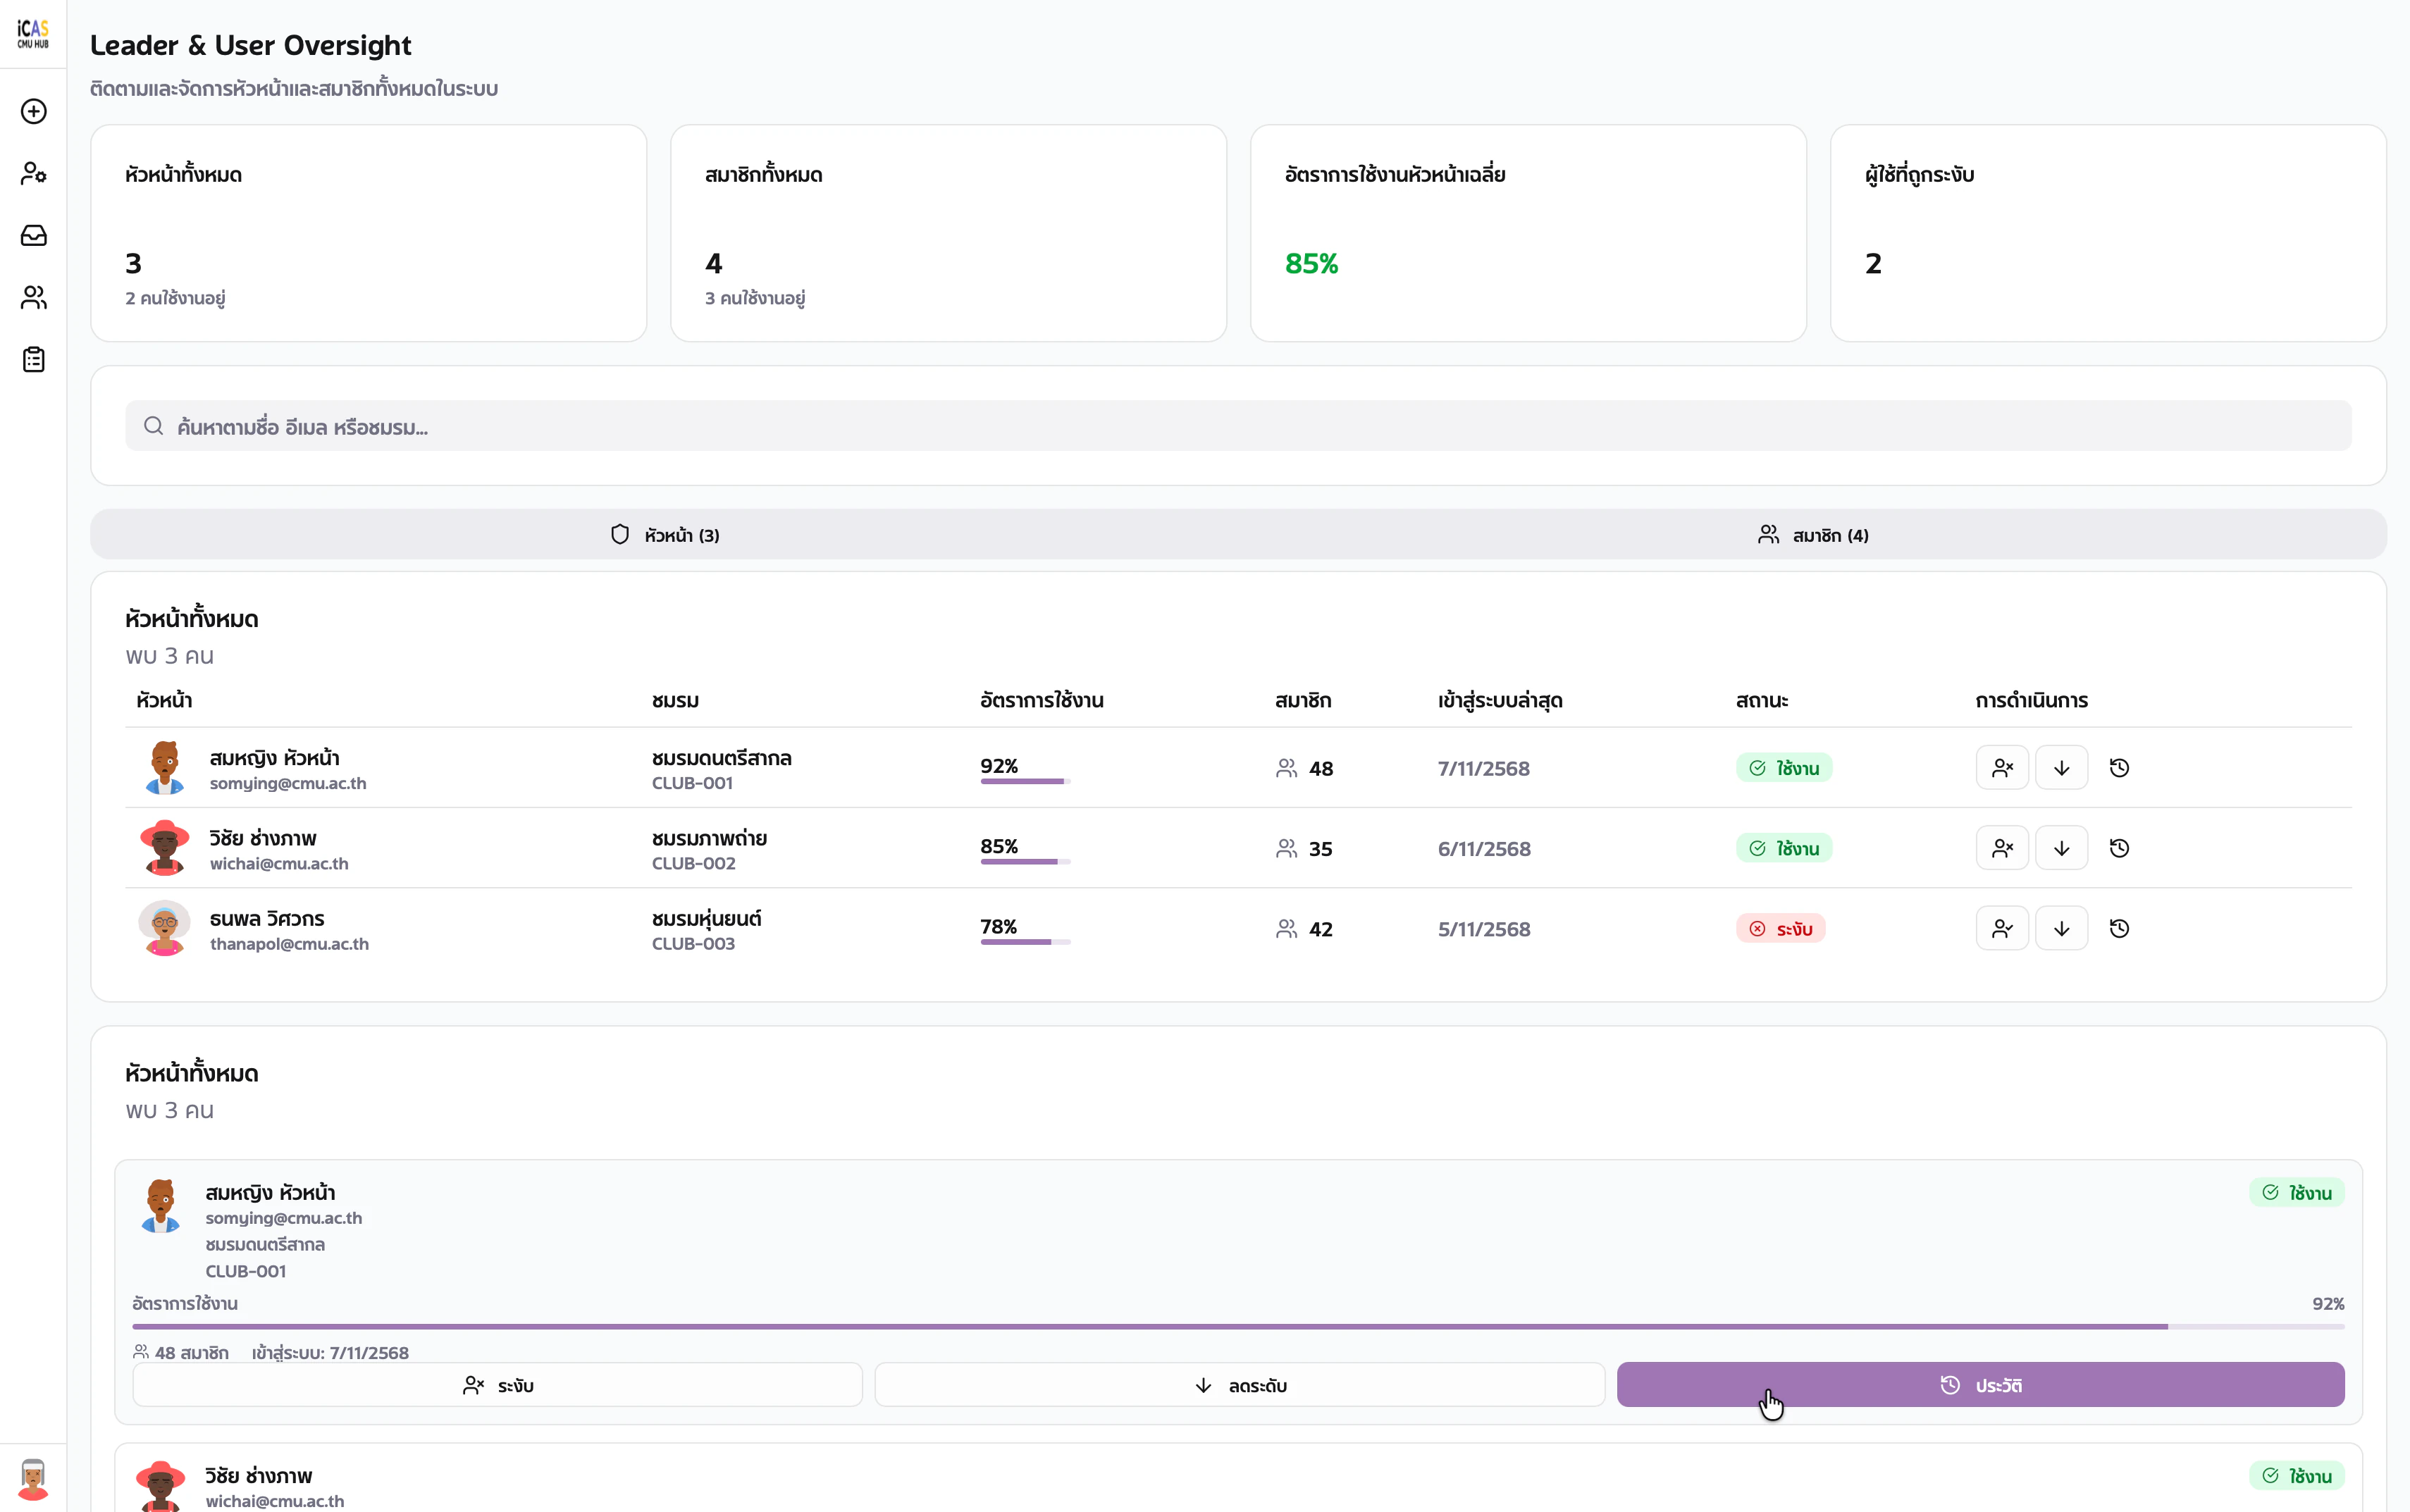Demote วิชัย ช่างภาพ with down arrow icon
Image resolution: width=2410 pixels, height=1512 pixels.
coord(2061,848)
